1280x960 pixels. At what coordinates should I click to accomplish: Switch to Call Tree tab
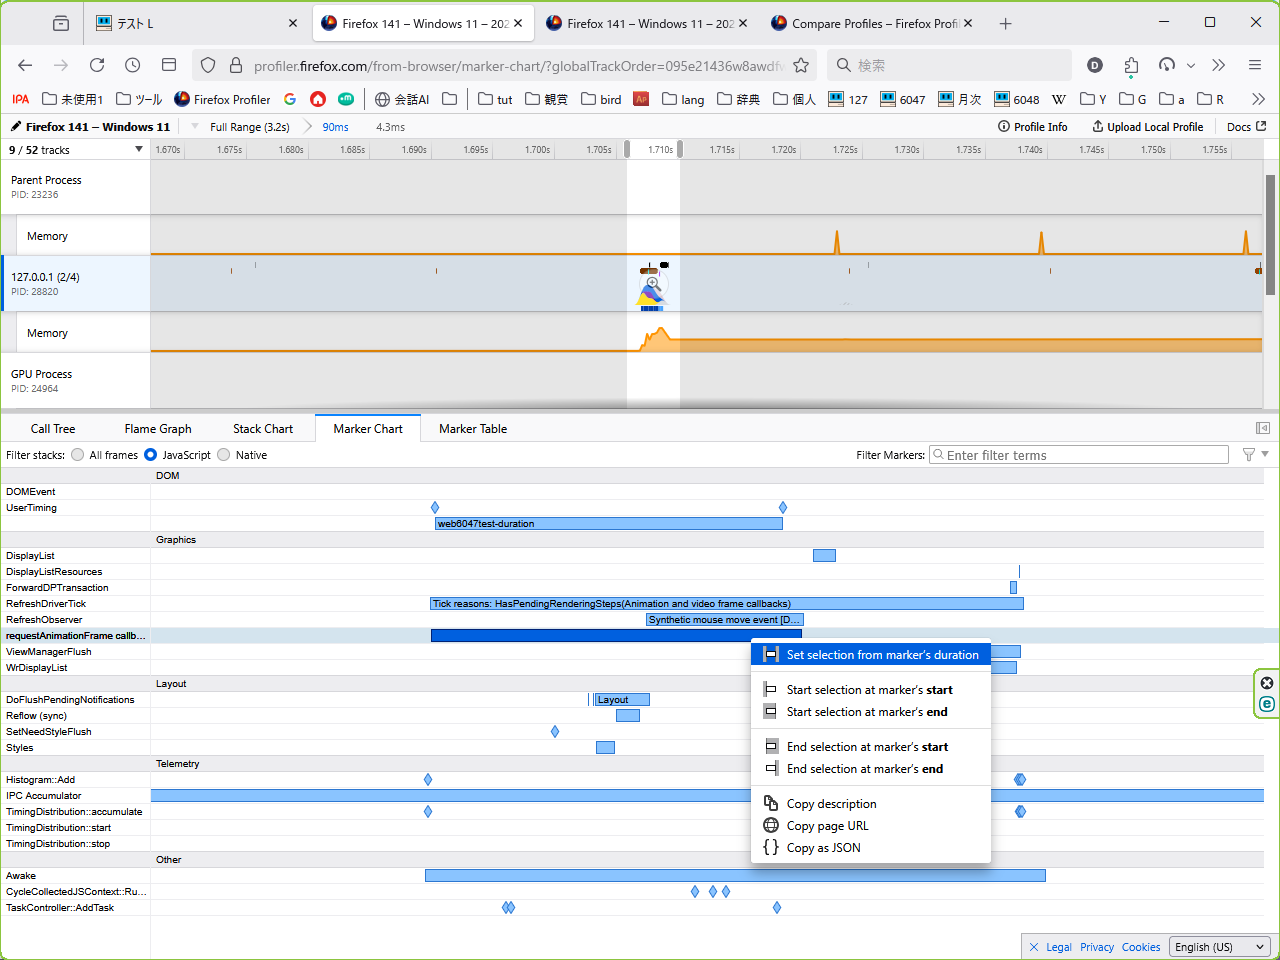[53, 428]
